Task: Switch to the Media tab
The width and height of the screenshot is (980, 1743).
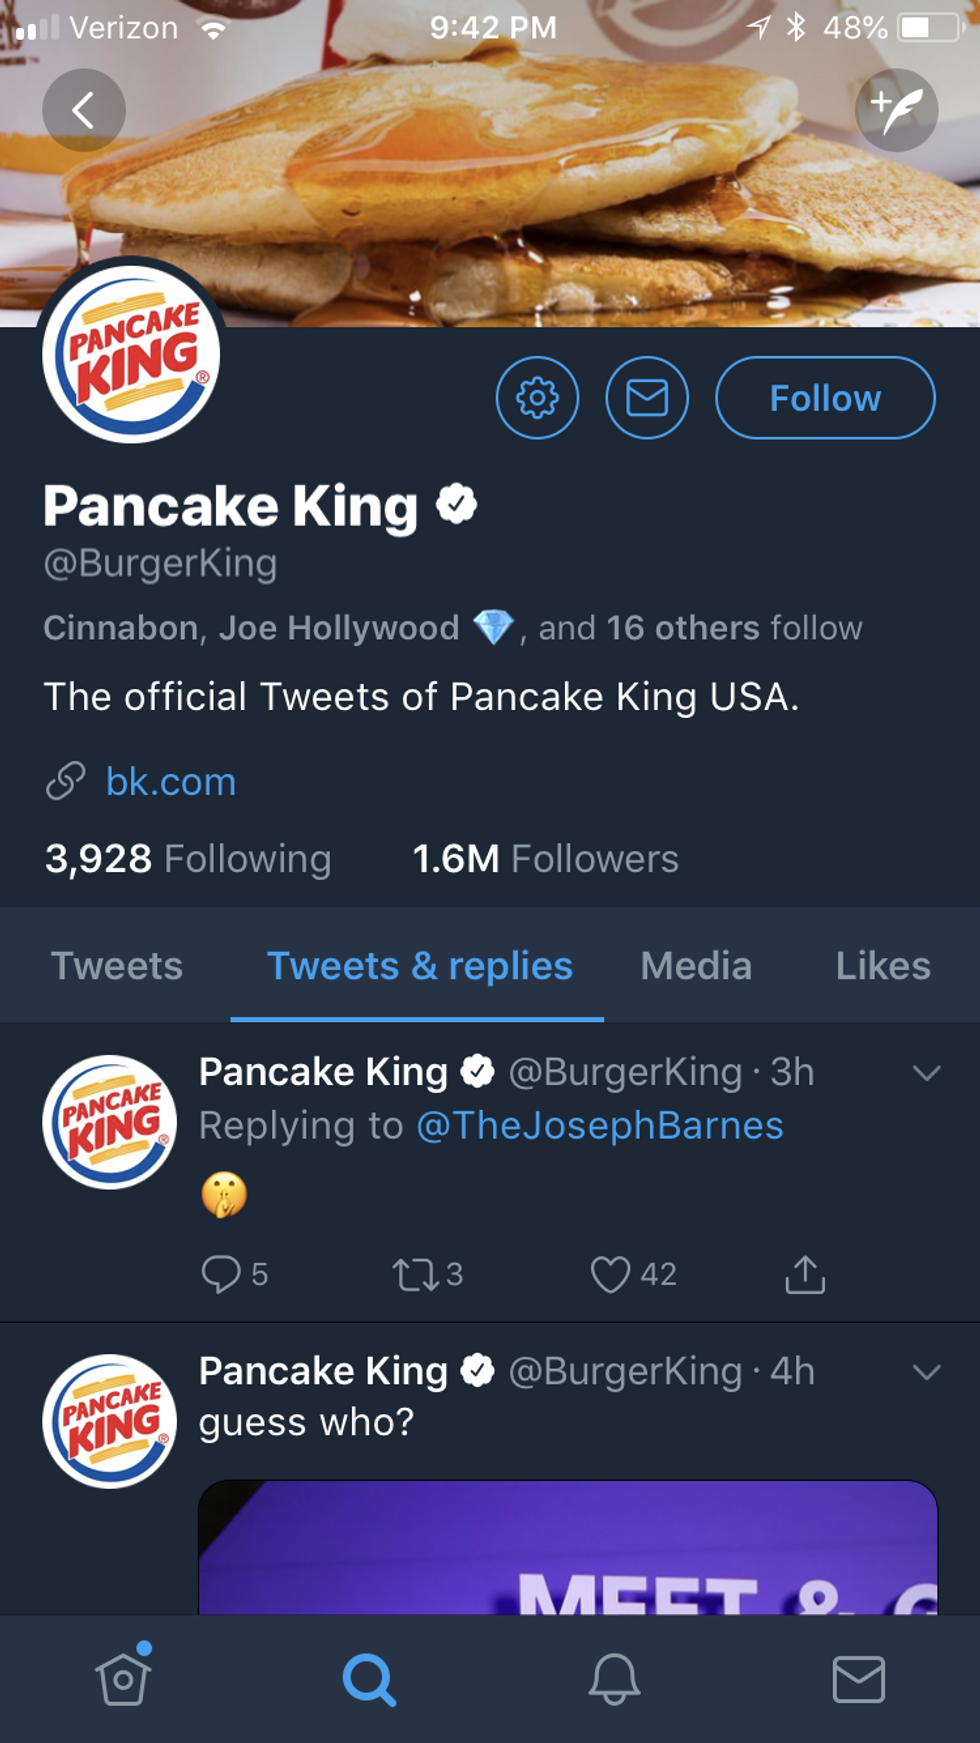Action: 696,966
